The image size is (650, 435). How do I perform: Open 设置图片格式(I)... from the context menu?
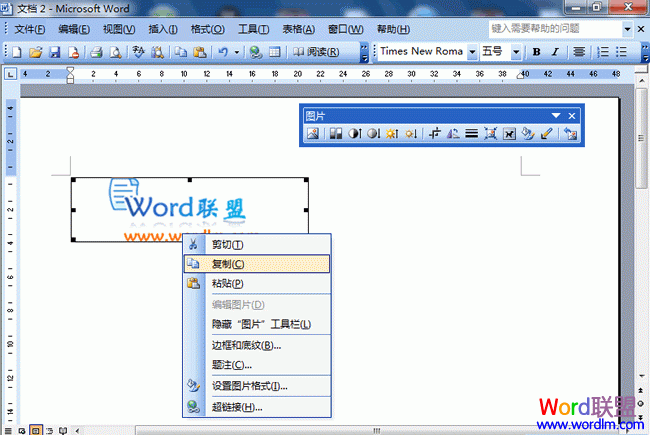(257, 386)
